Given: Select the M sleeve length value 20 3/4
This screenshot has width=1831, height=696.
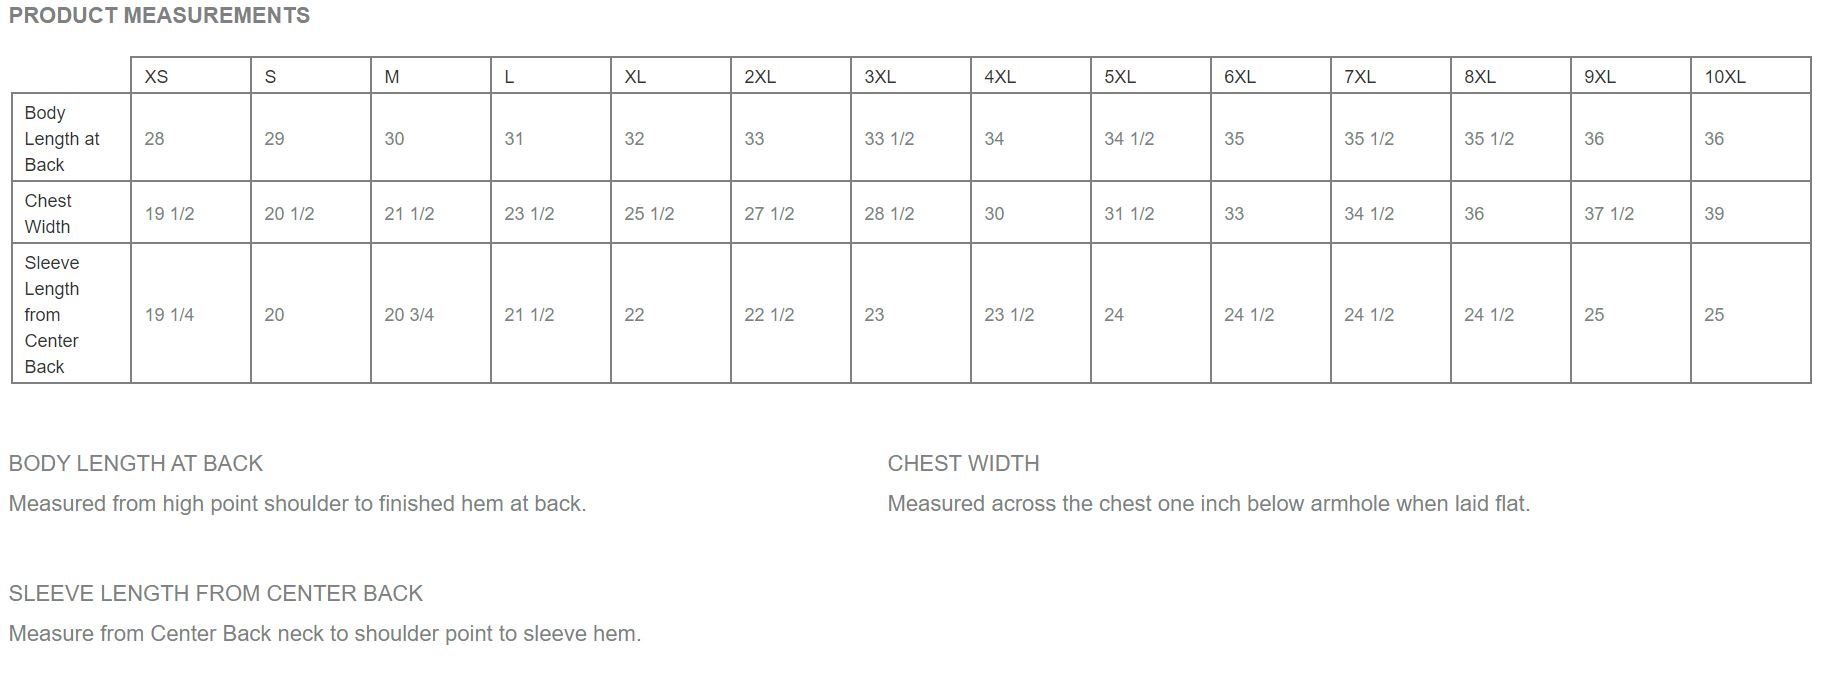Looking at the screenshot, I should click(409, 315).
